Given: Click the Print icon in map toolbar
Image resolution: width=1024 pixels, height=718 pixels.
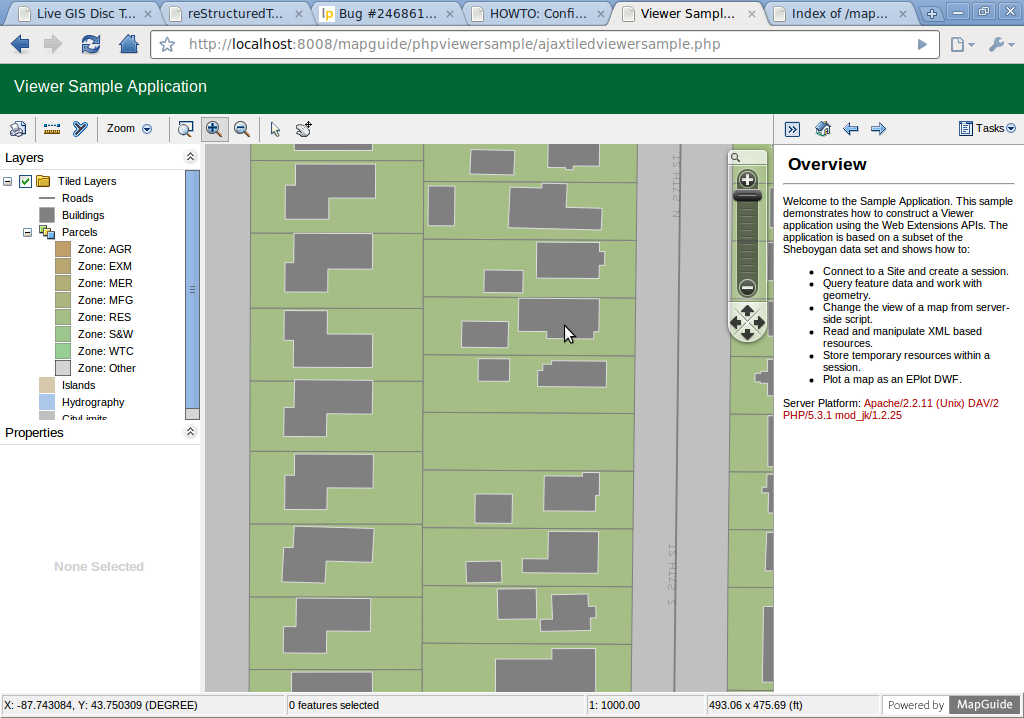Looking at the screenshot, I should click(x=17, y=129).
